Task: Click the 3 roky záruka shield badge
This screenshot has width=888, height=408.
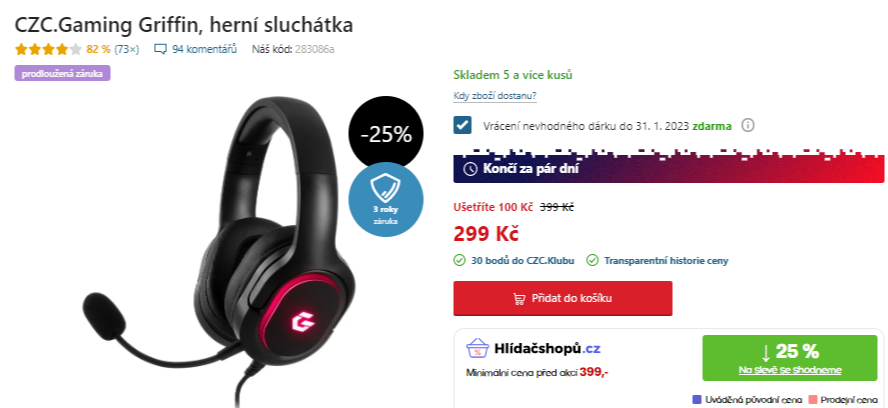Action: click(386, 199)
